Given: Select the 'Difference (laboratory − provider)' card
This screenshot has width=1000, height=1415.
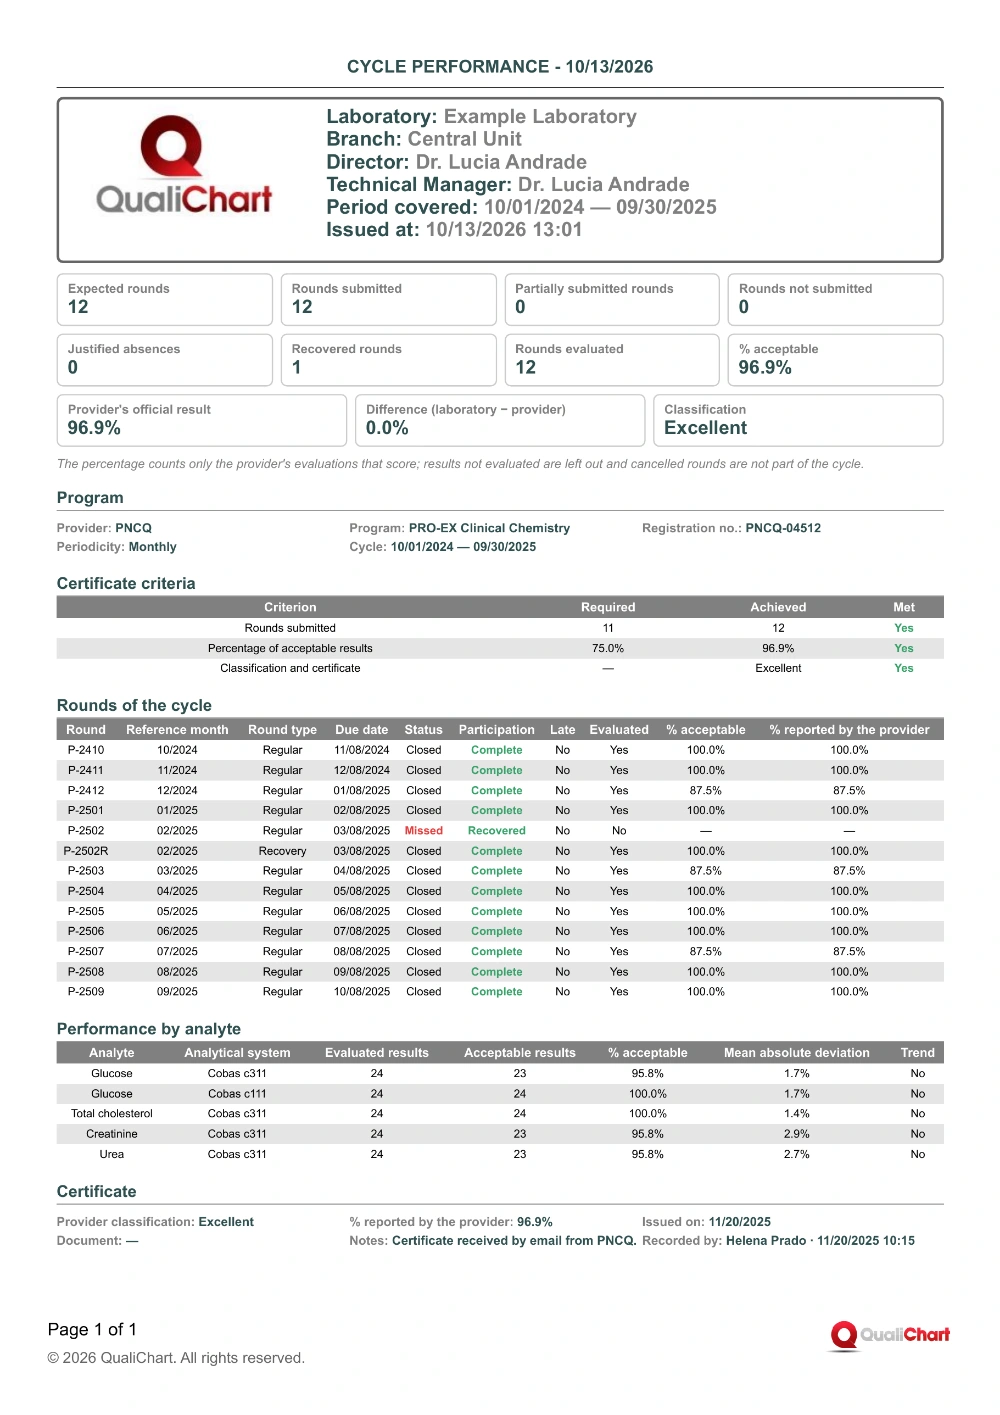Looking at the screenshot, I should (x=500, y=420).
